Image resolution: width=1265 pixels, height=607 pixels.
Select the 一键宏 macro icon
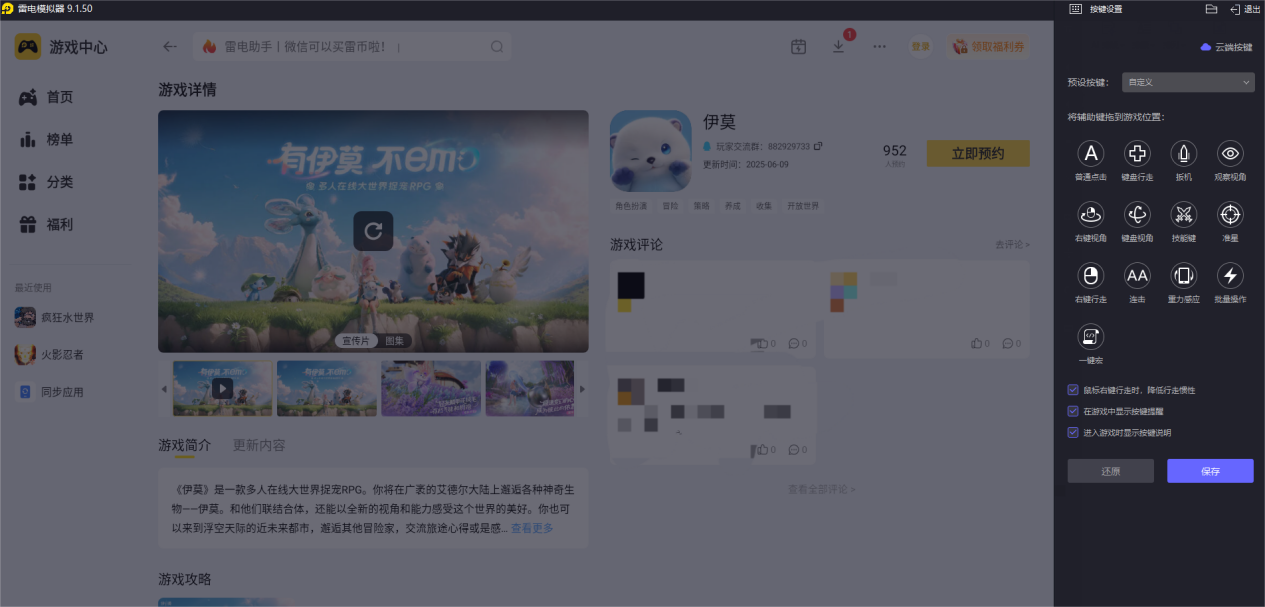point(1090,336)
